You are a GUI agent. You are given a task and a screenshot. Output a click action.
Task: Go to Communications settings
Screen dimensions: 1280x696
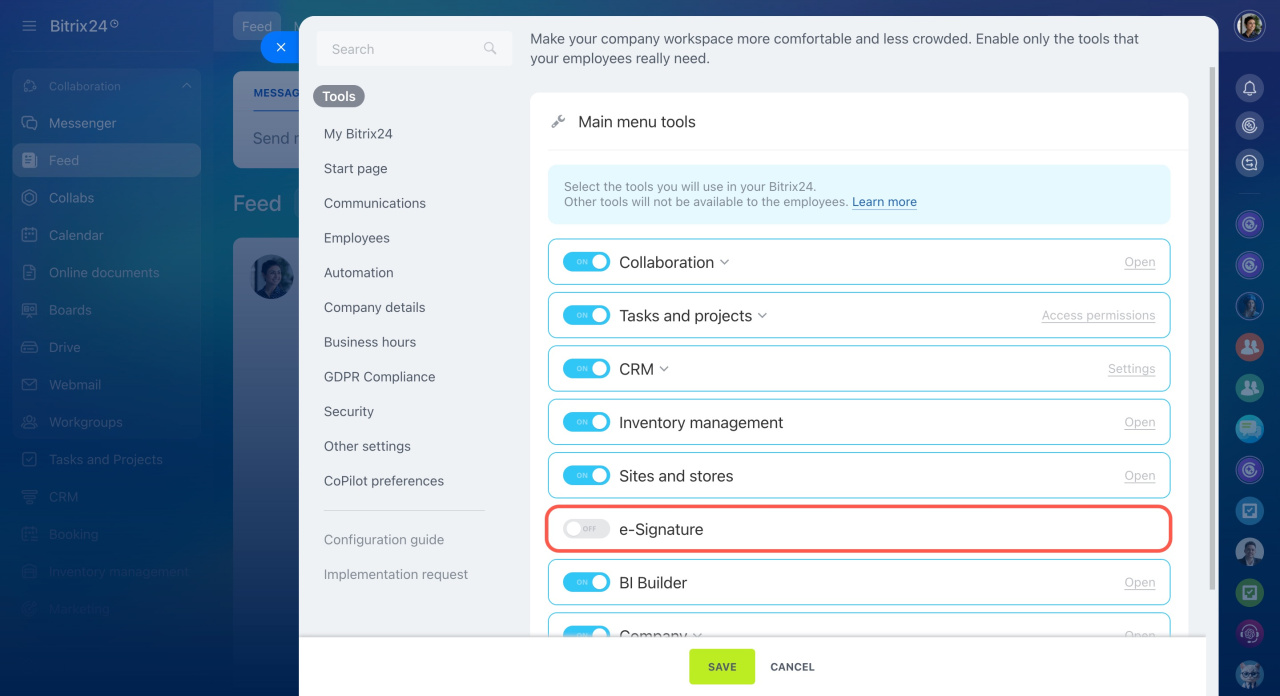coord(374,203)
